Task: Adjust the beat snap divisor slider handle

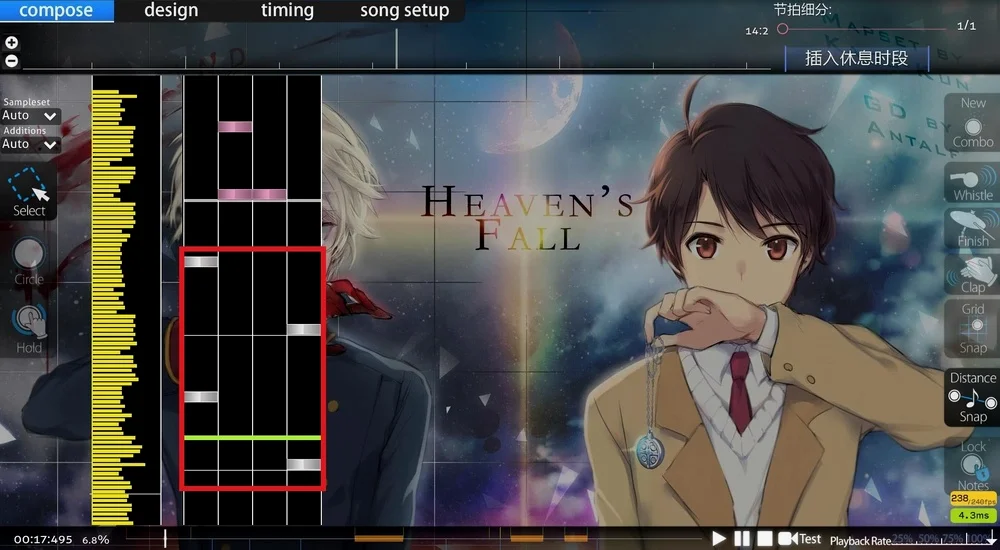Action: [783, 29]
